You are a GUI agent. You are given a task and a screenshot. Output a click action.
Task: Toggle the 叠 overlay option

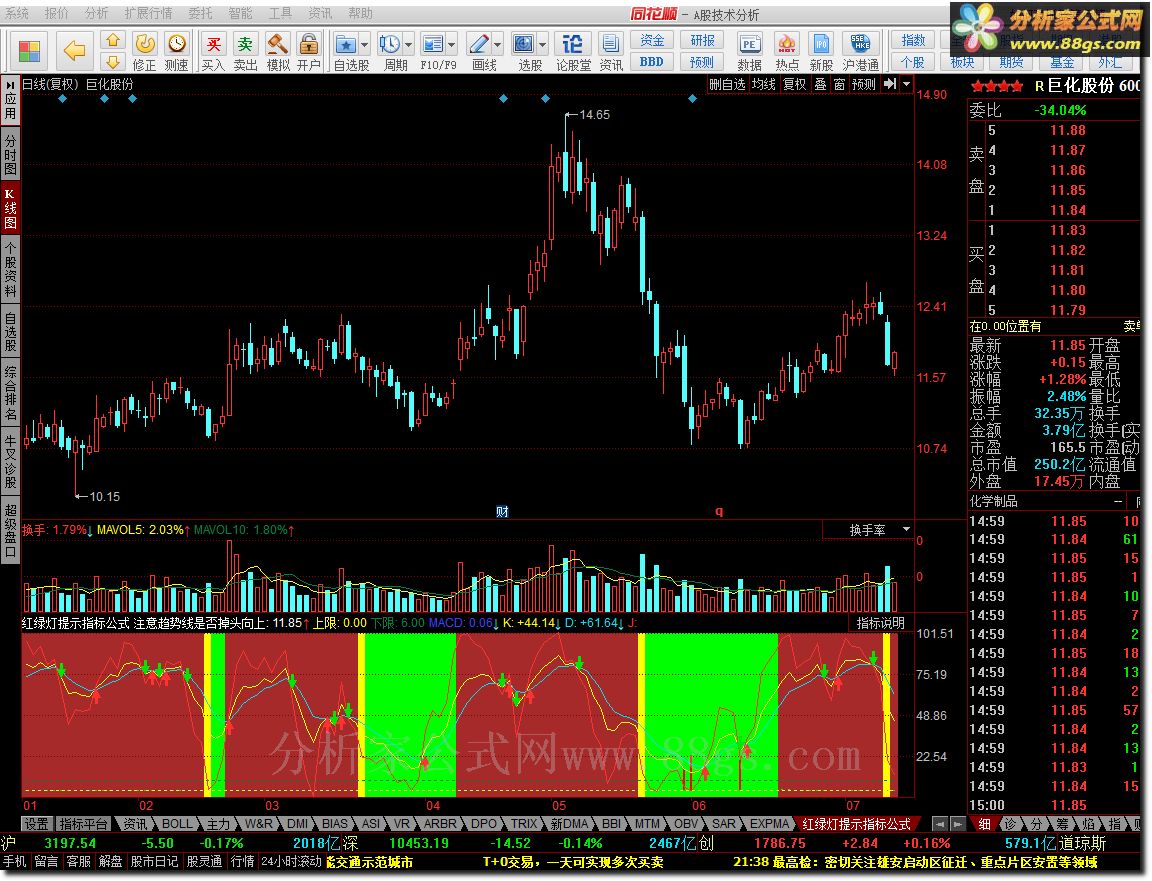[820, 84]
